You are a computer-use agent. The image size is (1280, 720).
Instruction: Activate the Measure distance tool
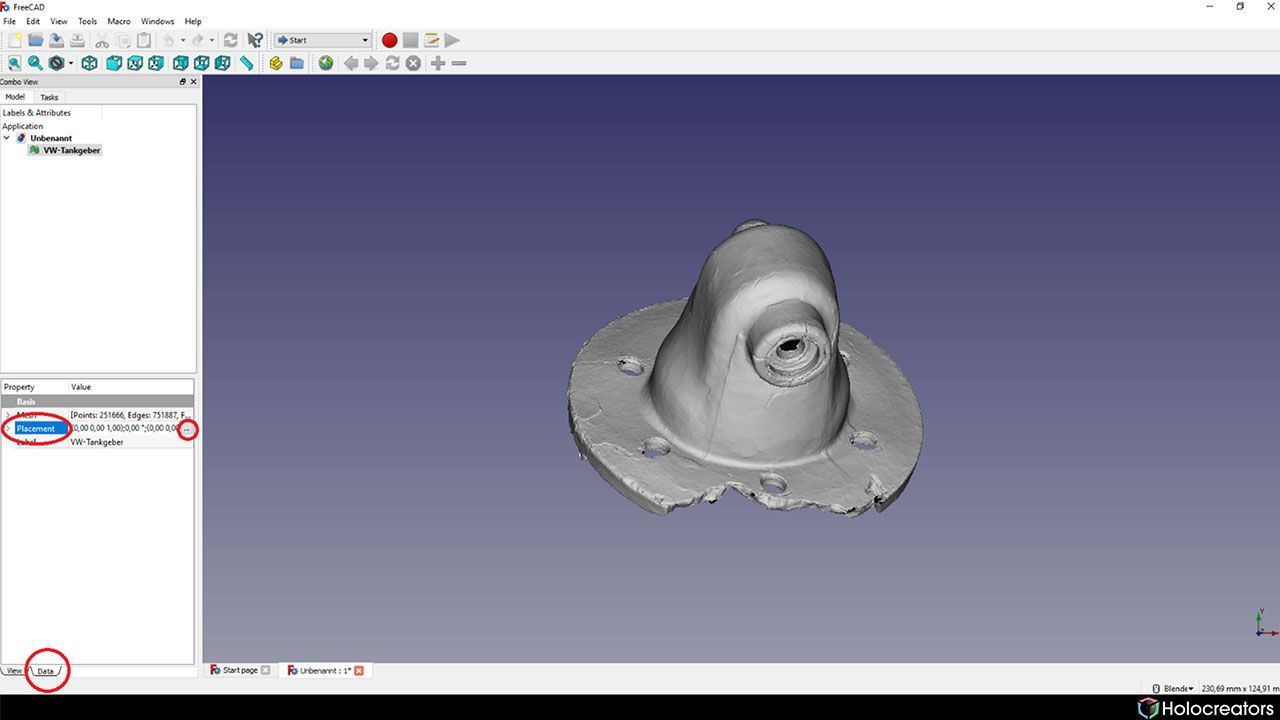click(x=246, y=63)
